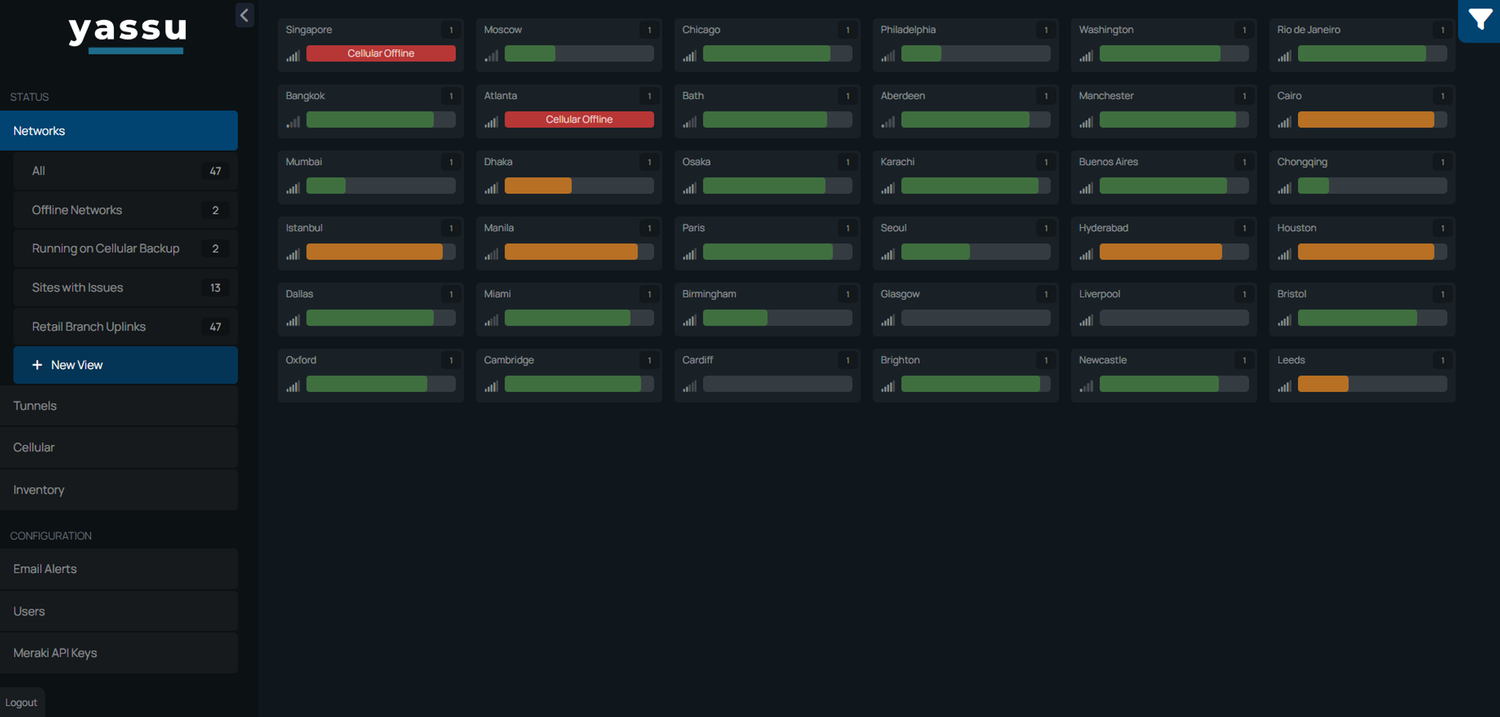Expand the Cellular section

[118, 447]
